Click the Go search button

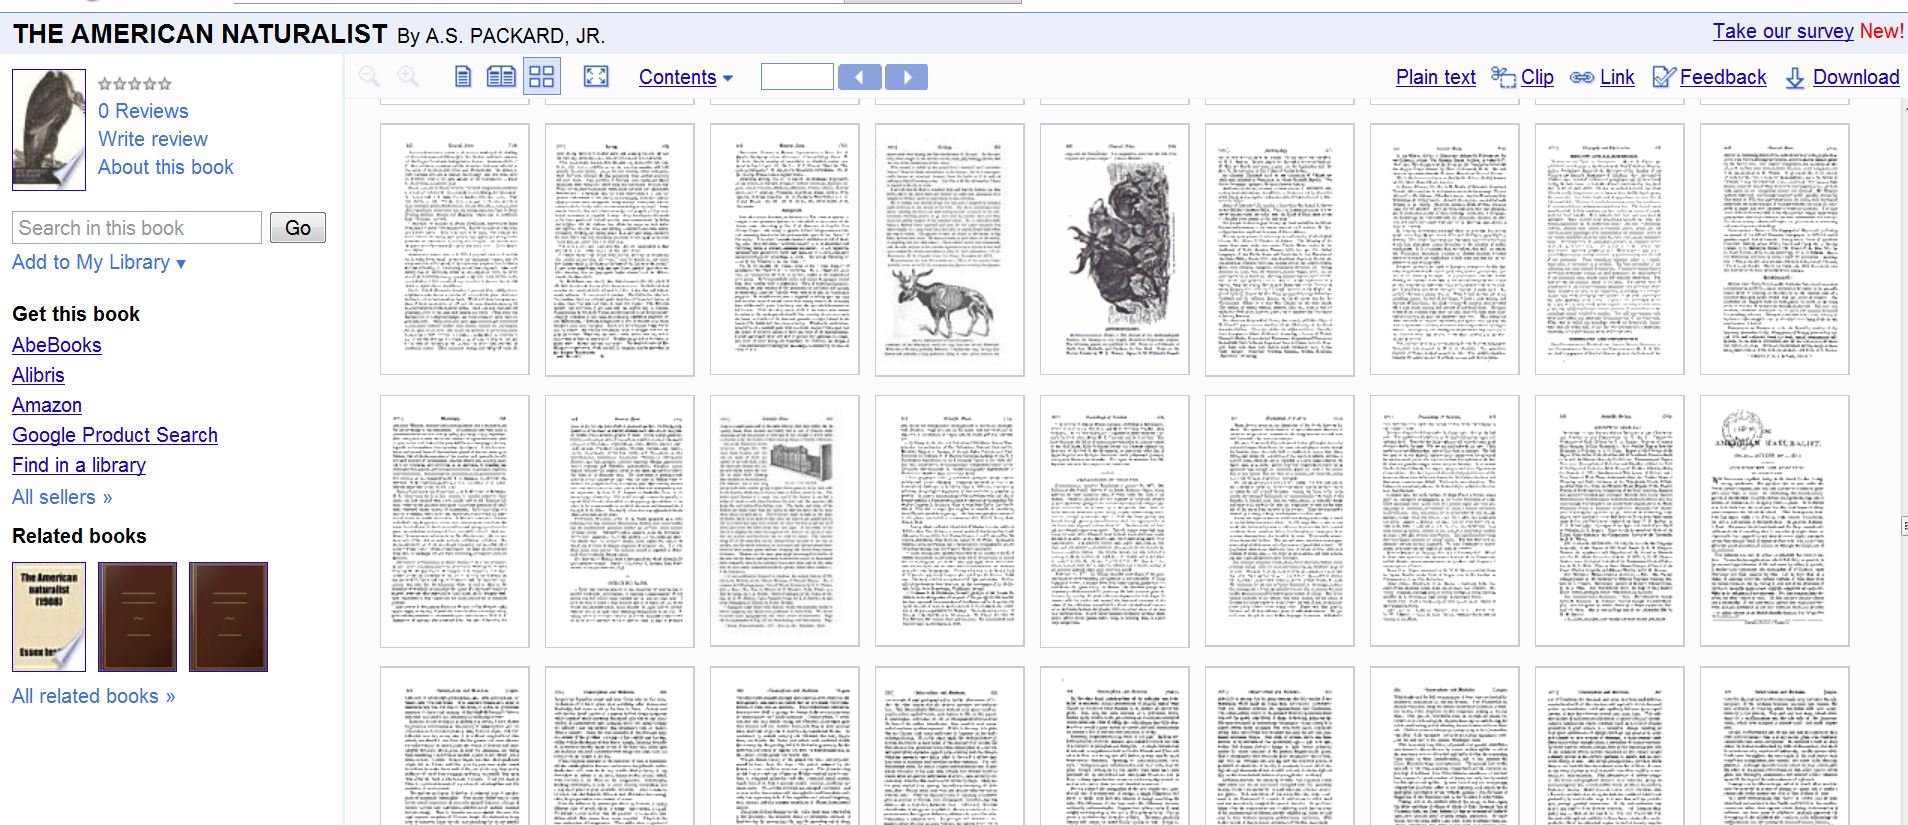click(x=298, y=228)
